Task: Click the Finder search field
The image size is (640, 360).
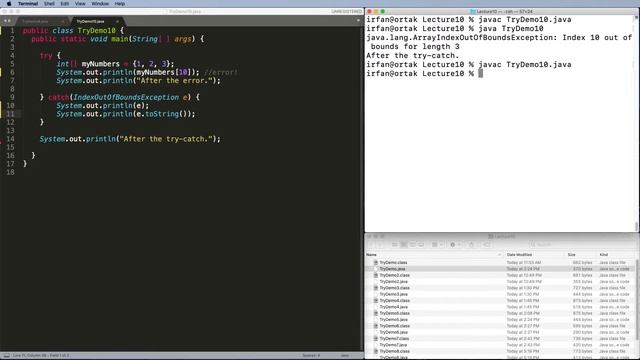Action: [582, 245]
